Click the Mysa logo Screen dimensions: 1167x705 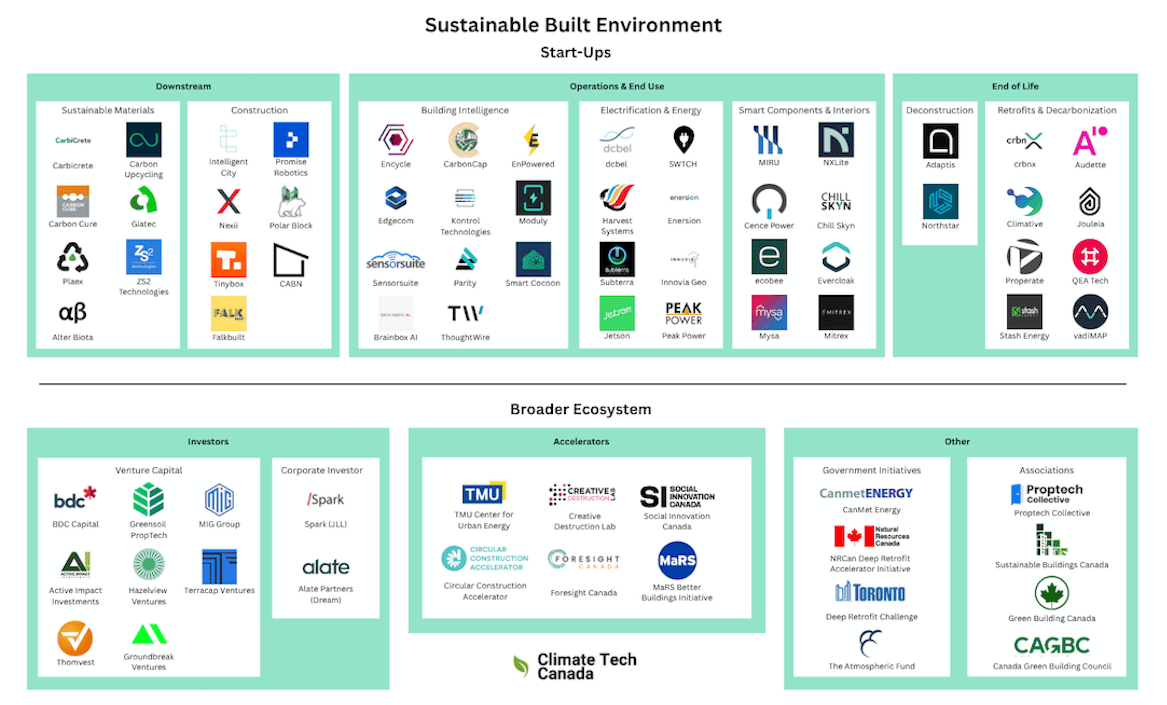[x=769, y=313]
